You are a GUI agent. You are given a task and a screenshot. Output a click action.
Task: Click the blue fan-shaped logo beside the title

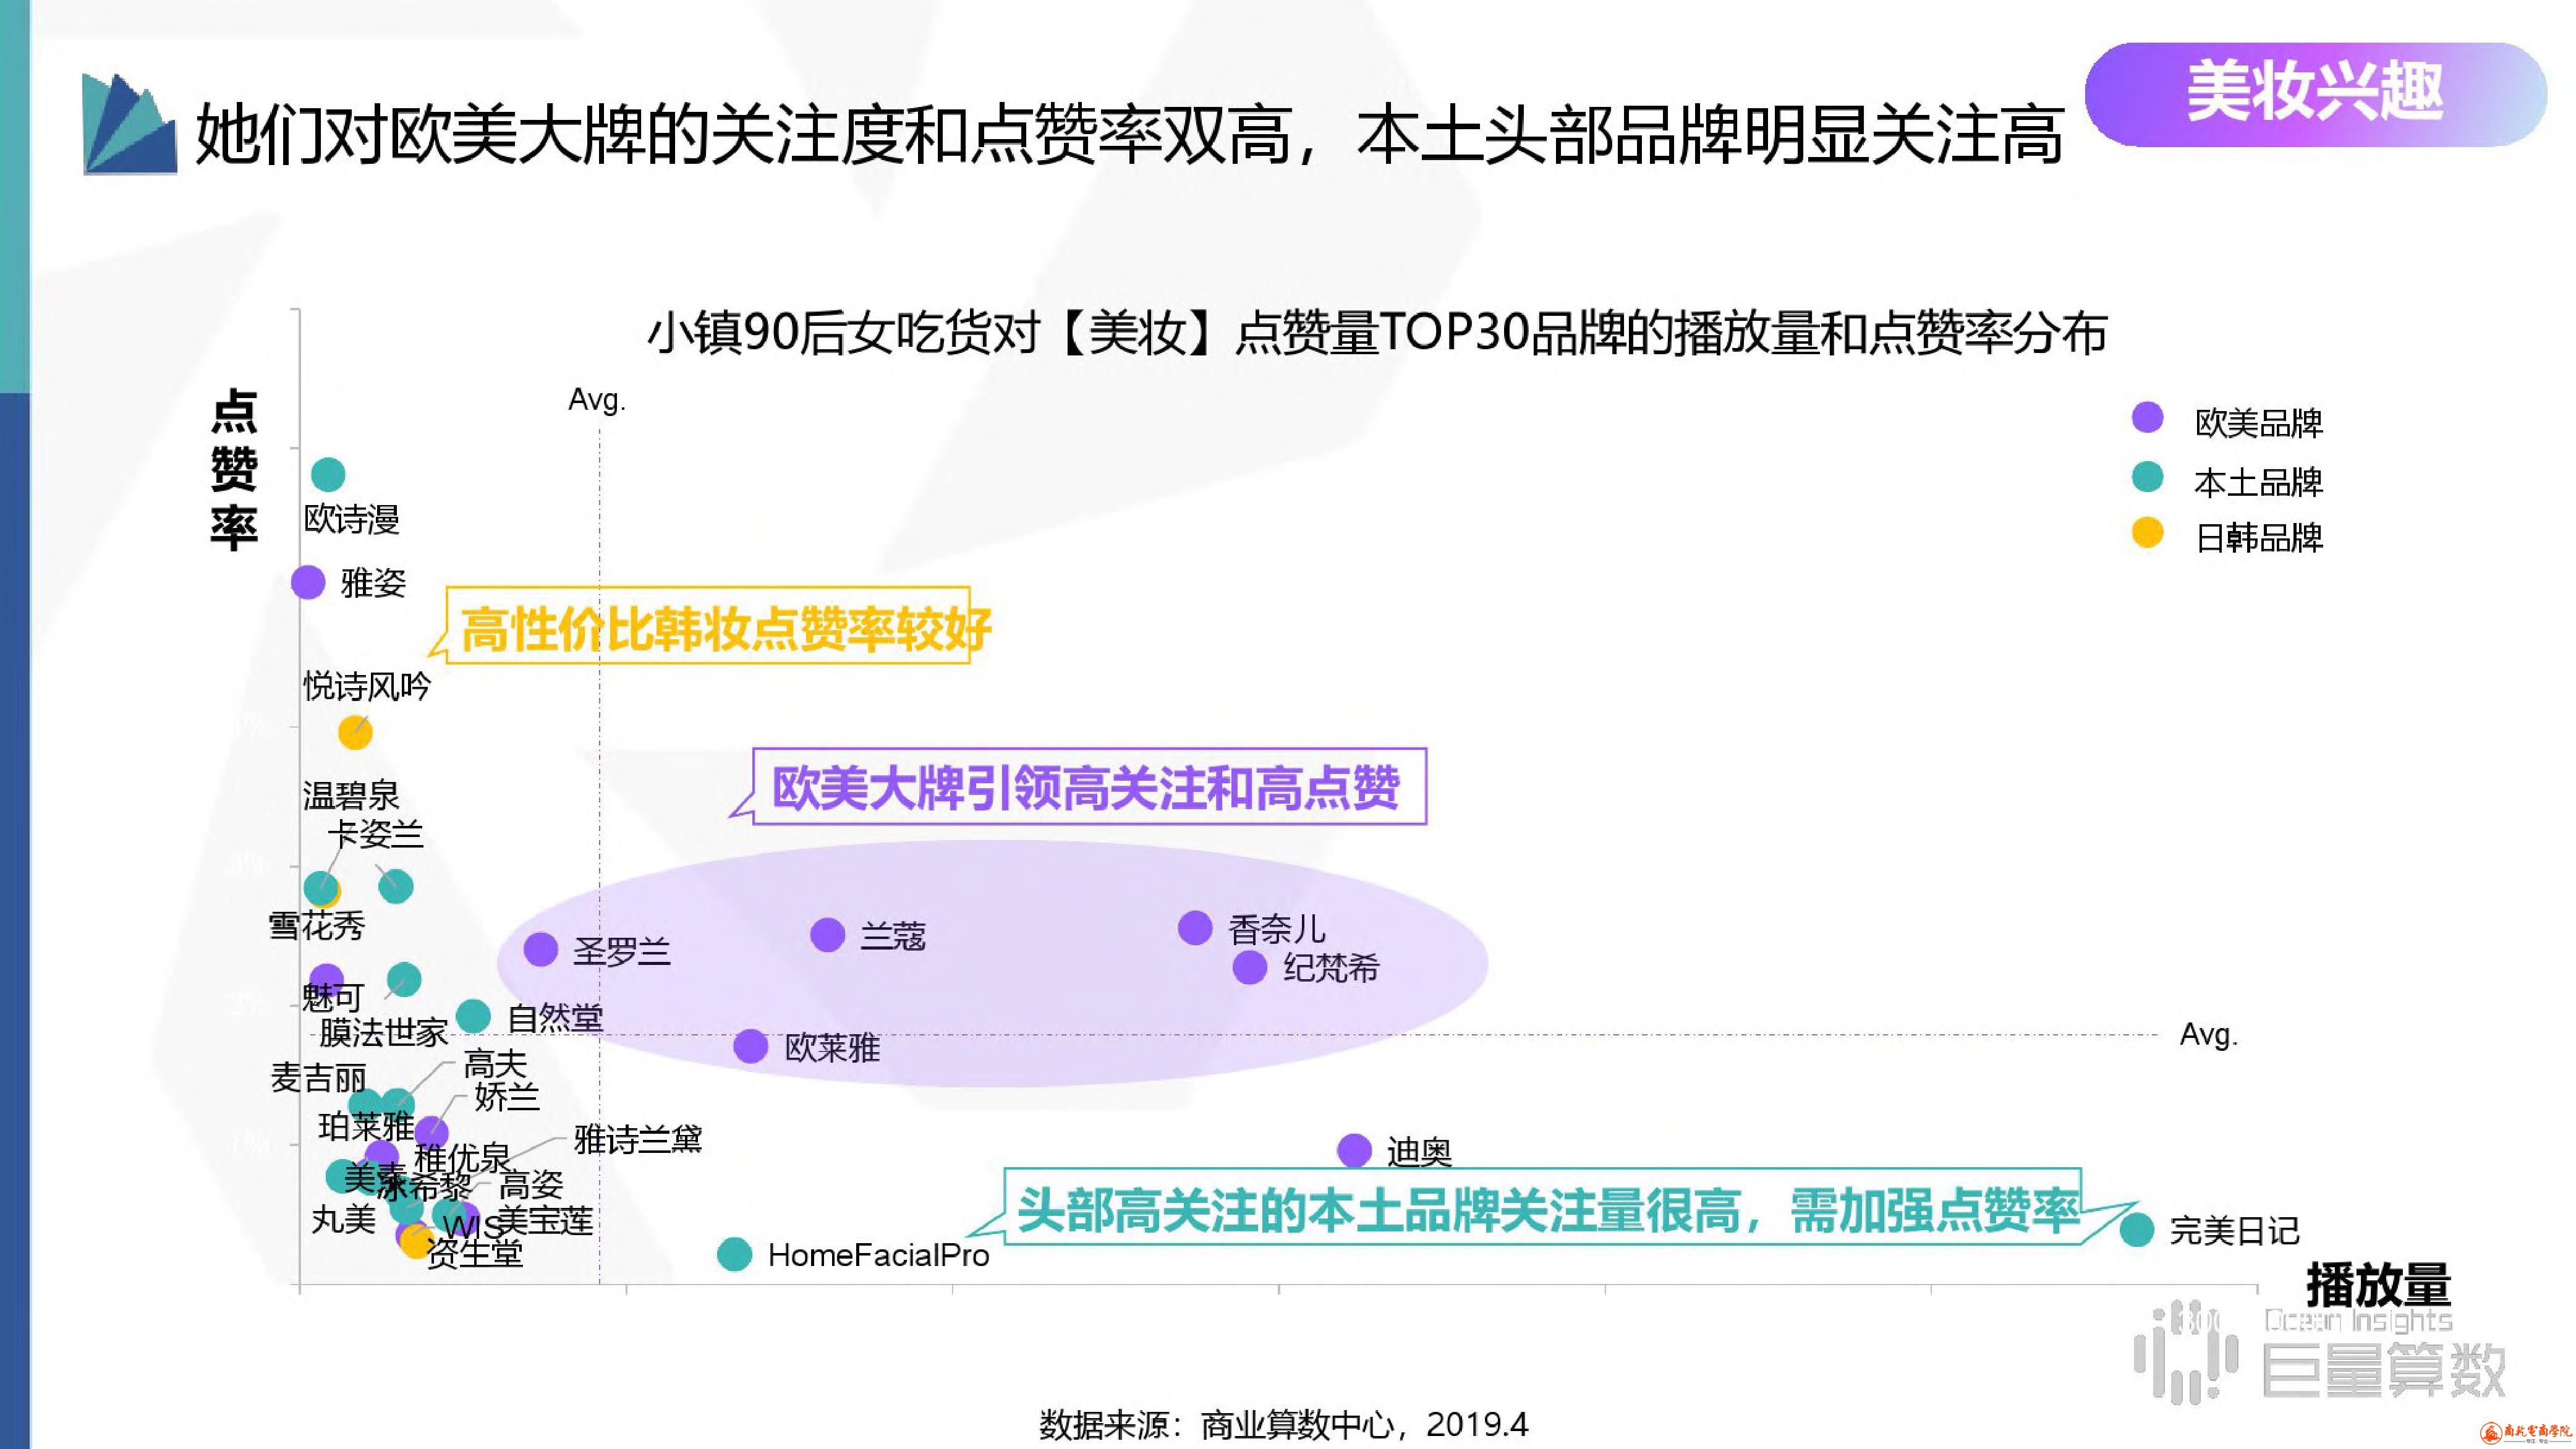[129, 124]
